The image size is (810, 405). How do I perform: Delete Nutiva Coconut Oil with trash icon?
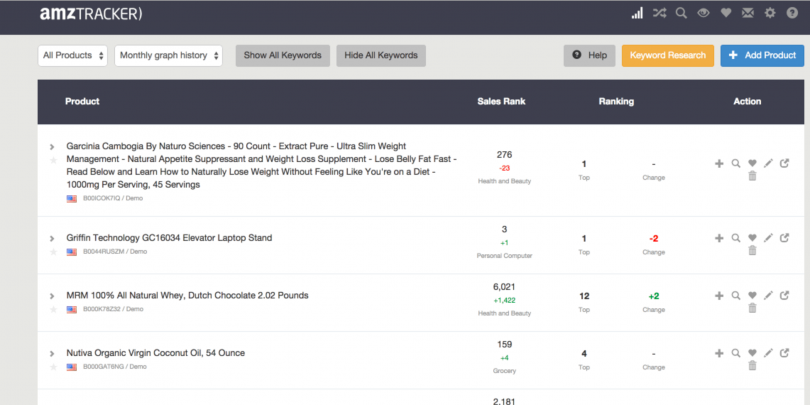coord(752,366)
